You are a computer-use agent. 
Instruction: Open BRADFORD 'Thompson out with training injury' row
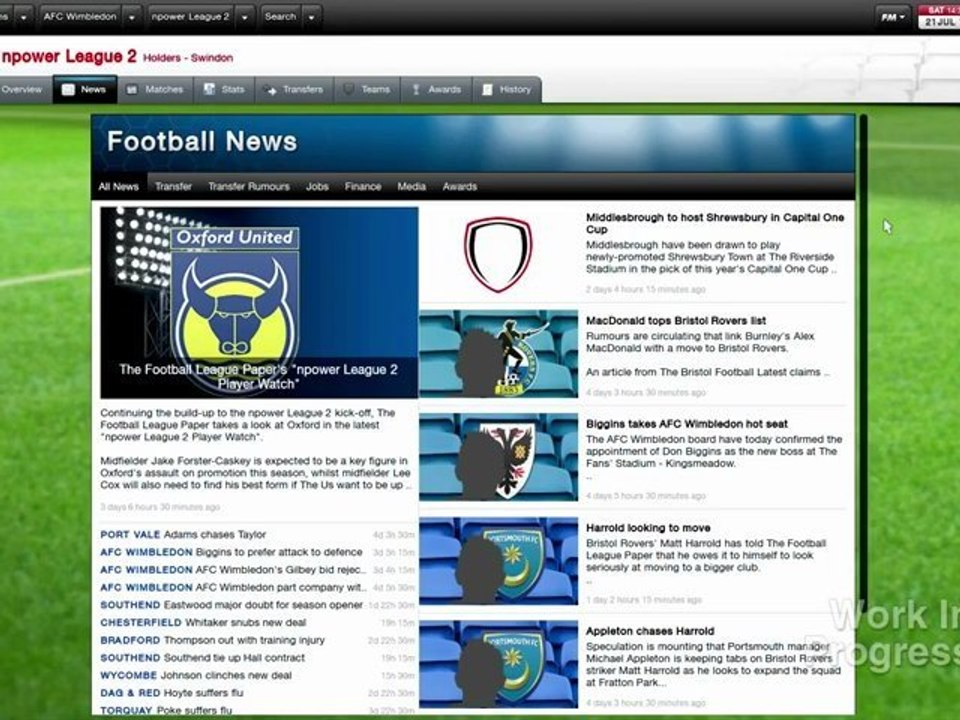tap(257, 640)
